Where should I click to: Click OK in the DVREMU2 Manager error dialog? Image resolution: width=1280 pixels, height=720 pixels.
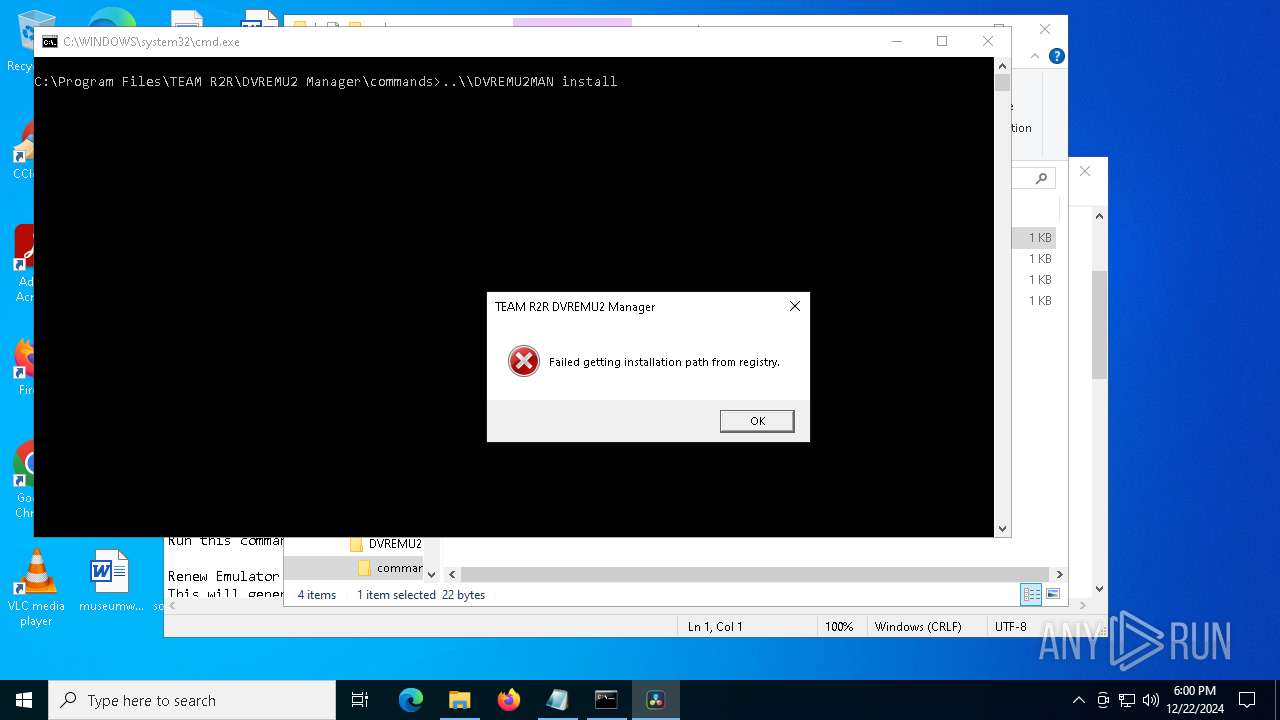pyautogui.click(x=757, y=421)
